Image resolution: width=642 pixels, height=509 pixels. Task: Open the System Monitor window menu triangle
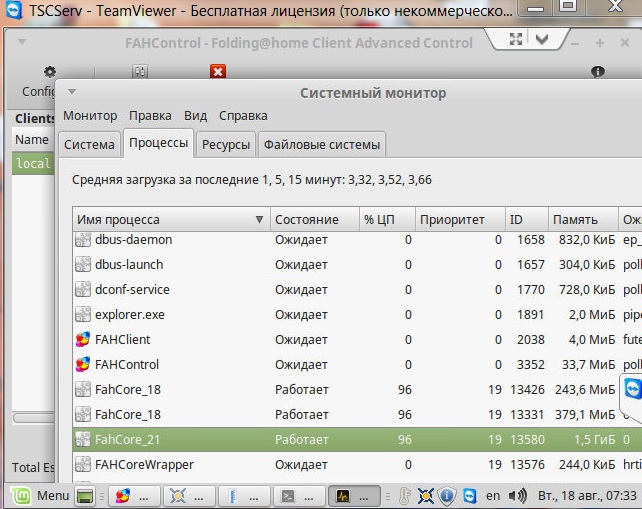pos(72,92)
